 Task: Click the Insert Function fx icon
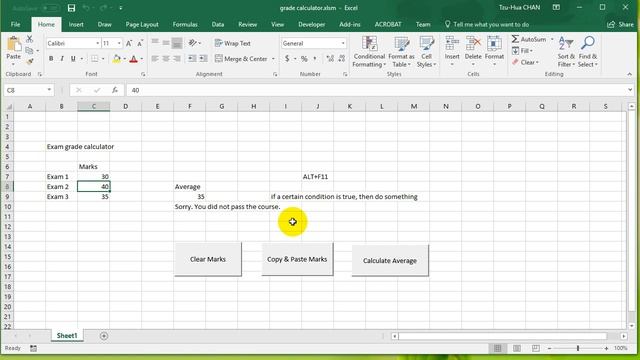pos(115,90)
